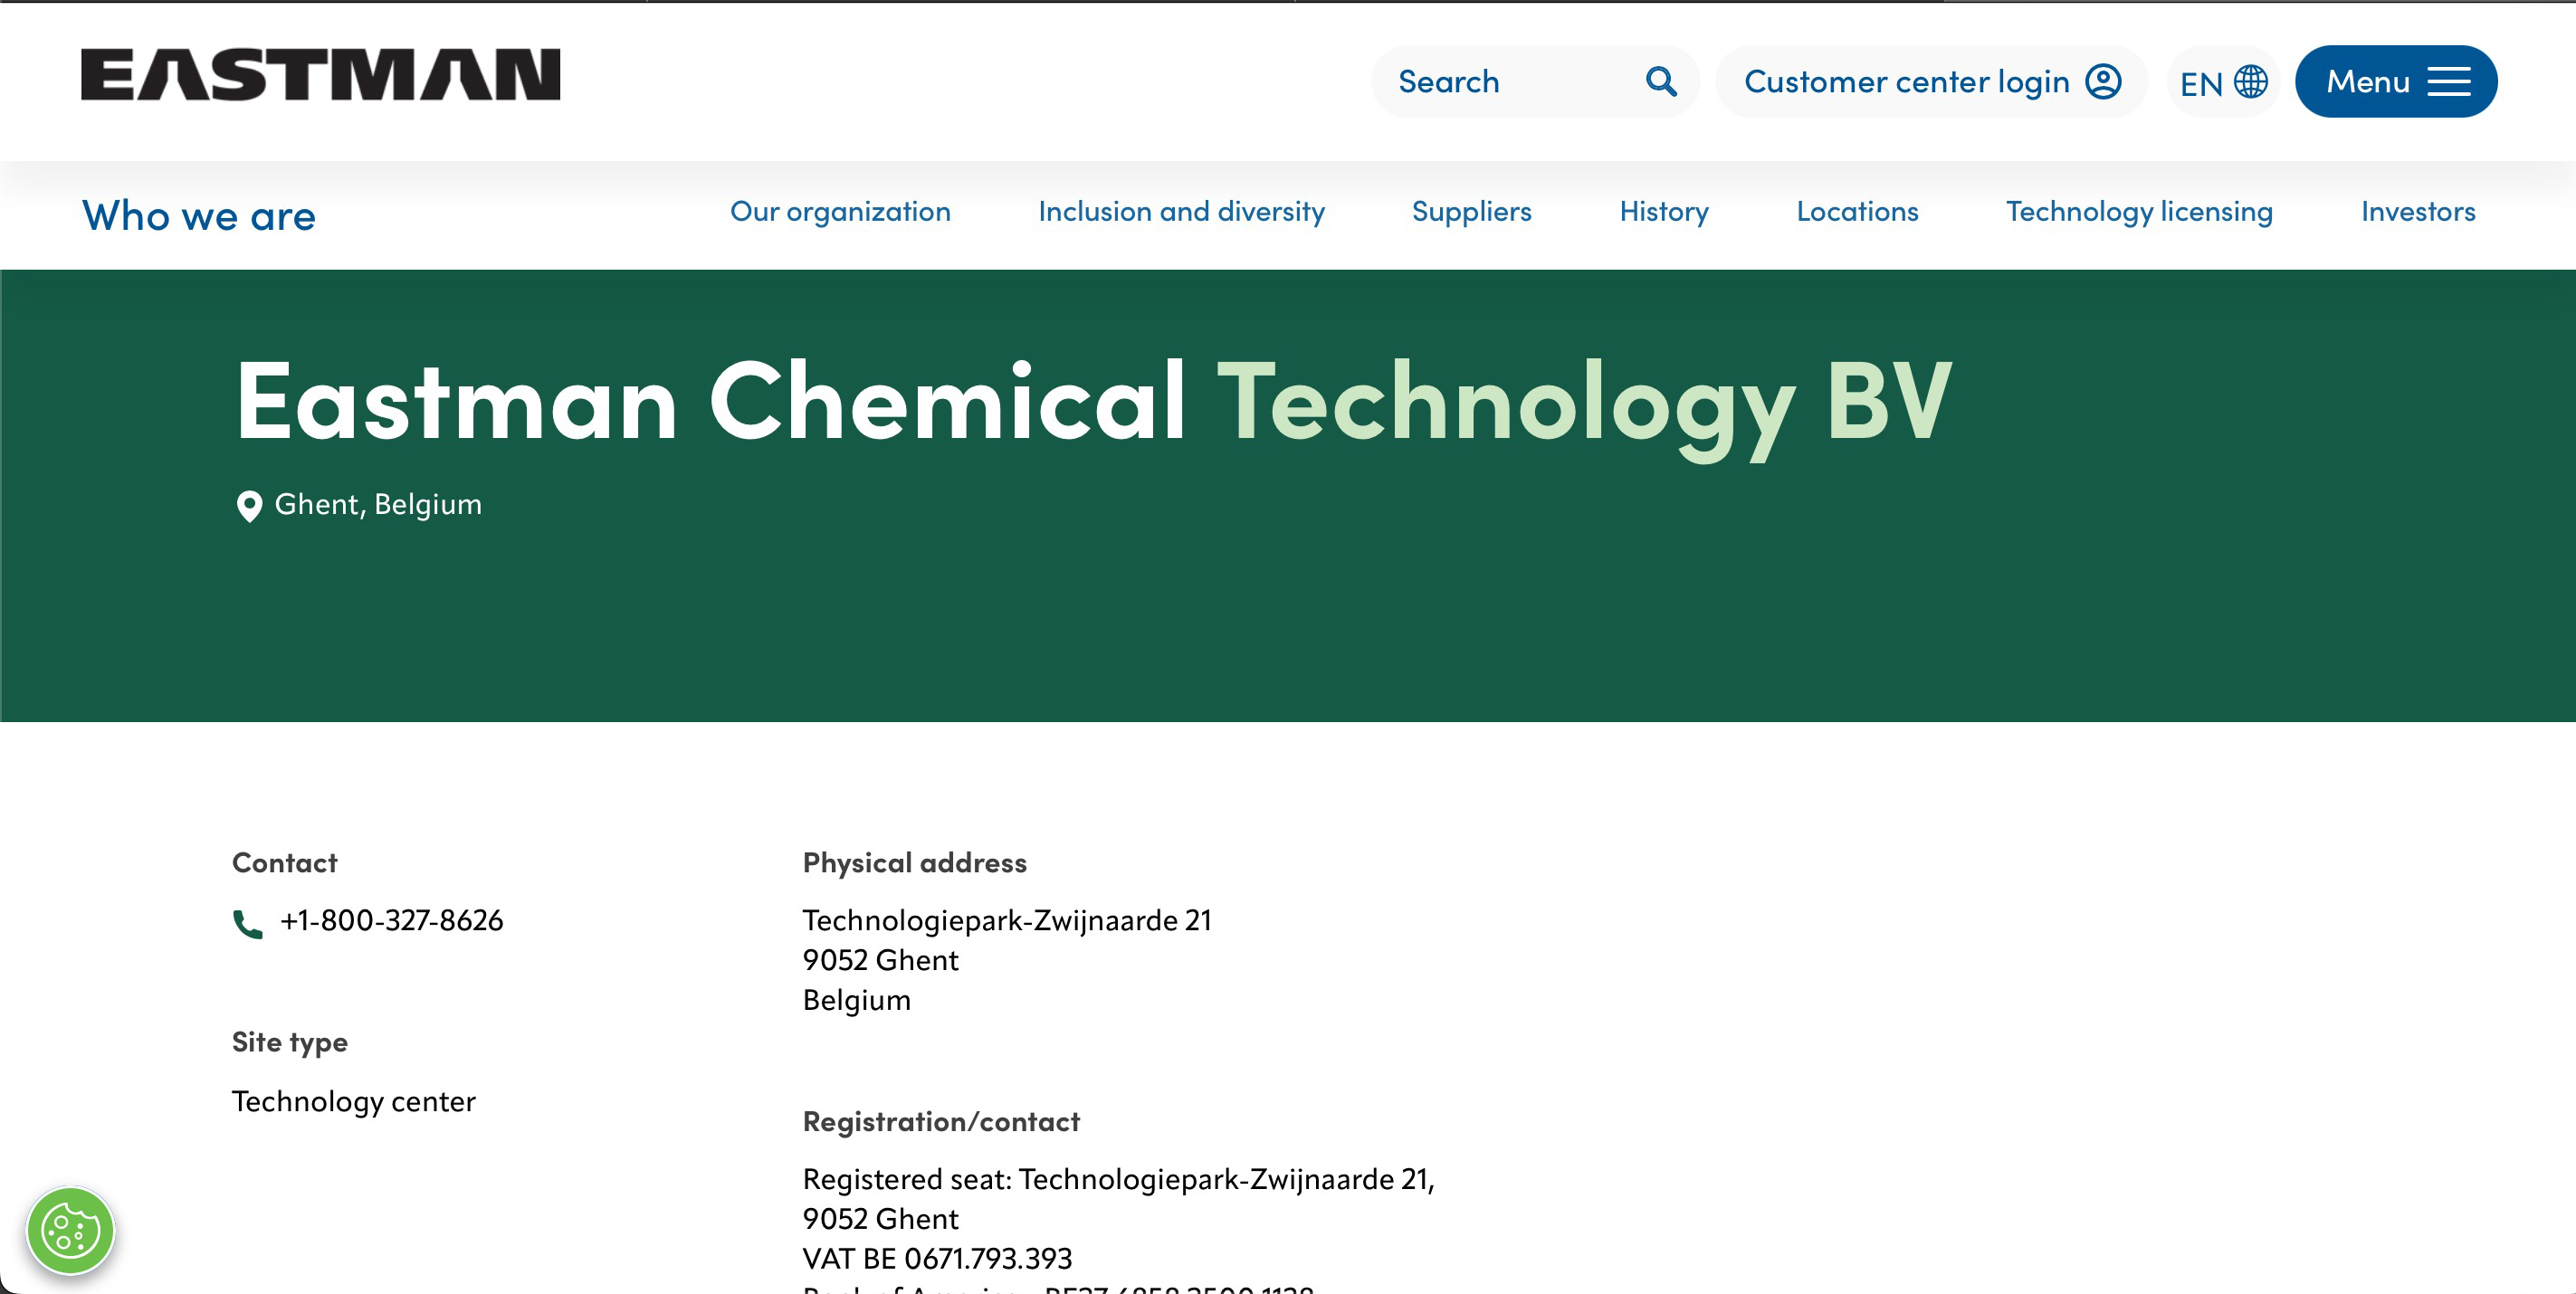2576x1294 pixels.
Task: Go to Our organization
Action: click(839, 212)
